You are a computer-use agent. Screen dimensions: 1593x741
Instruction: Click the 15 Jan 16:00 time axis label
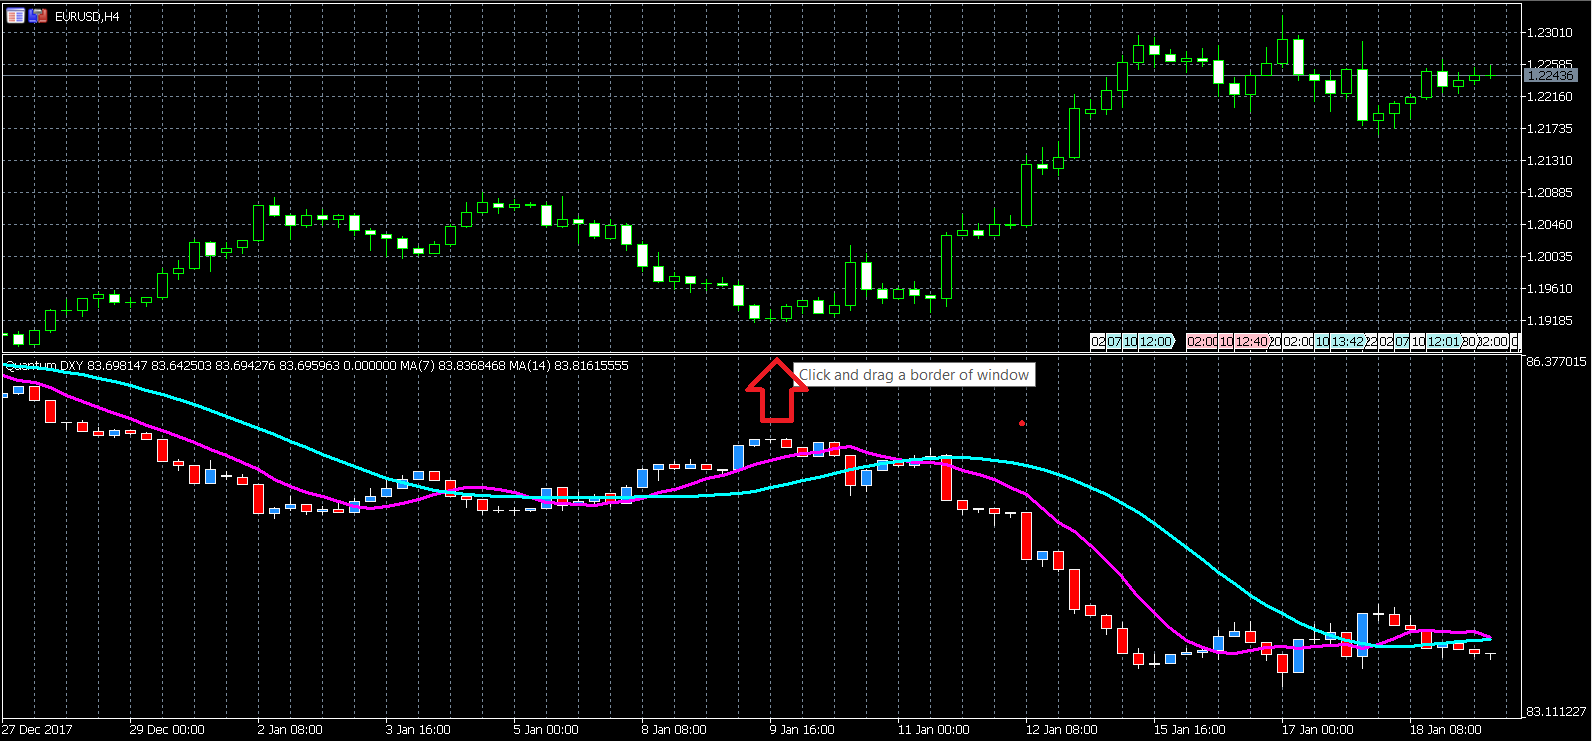pos(1189,730)
